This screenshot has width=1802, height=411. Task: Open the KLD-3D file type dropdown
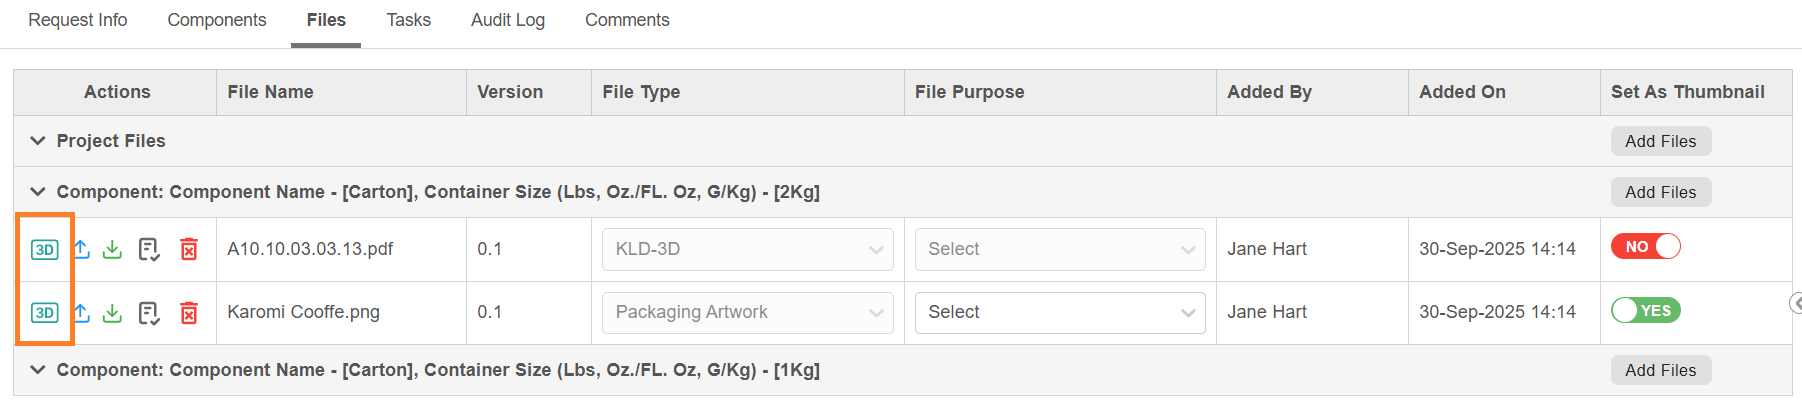click(747, 249)
